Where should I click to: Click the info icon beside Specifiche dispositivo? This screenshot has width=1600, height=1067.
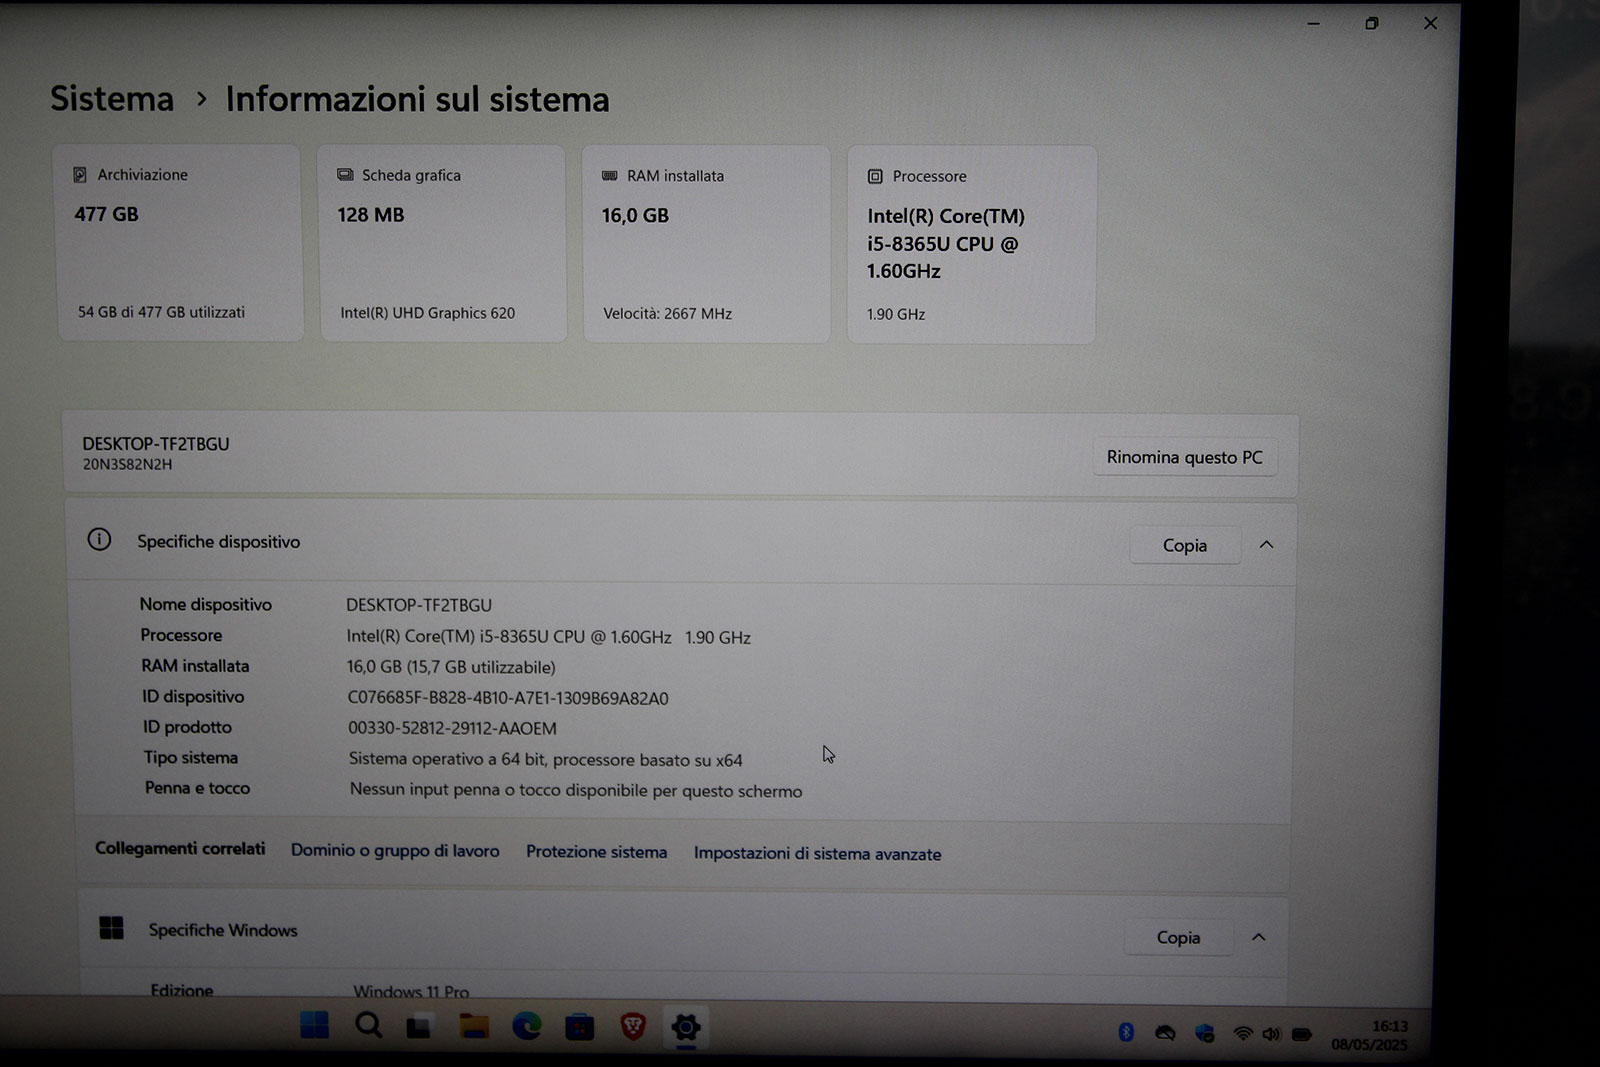(99, 540)
